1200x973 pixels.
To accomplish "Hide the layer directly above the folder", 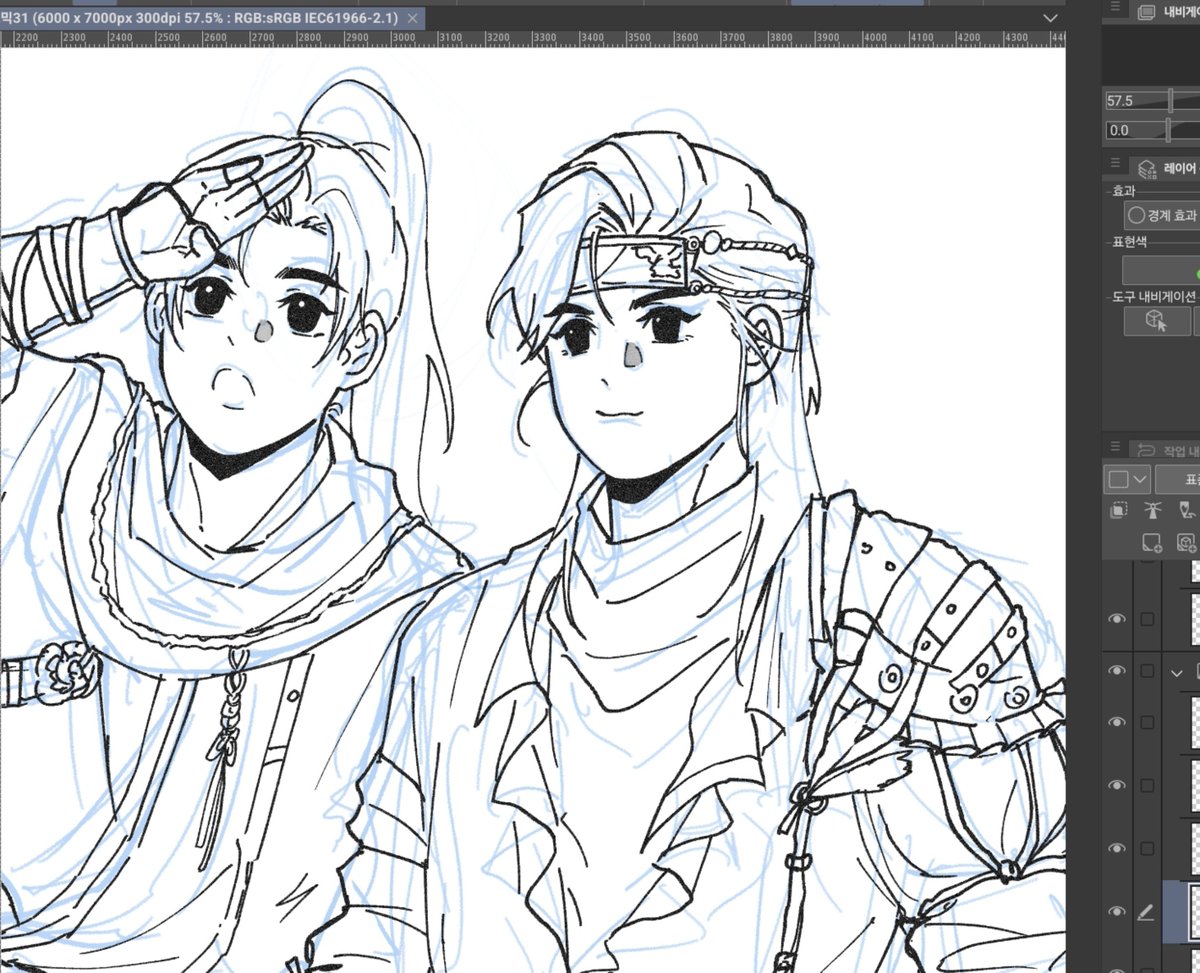I will coord(1117,619).
